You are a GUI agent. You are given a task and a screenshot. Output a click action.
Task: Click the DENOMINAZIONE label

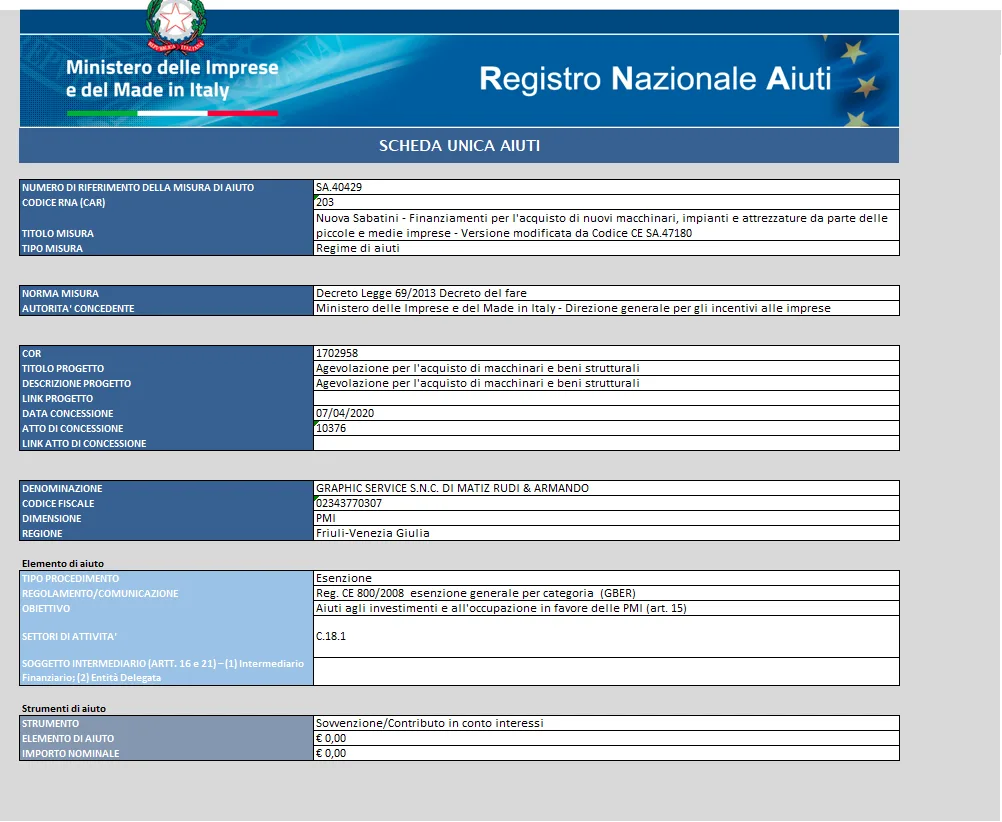pos(62,489)
